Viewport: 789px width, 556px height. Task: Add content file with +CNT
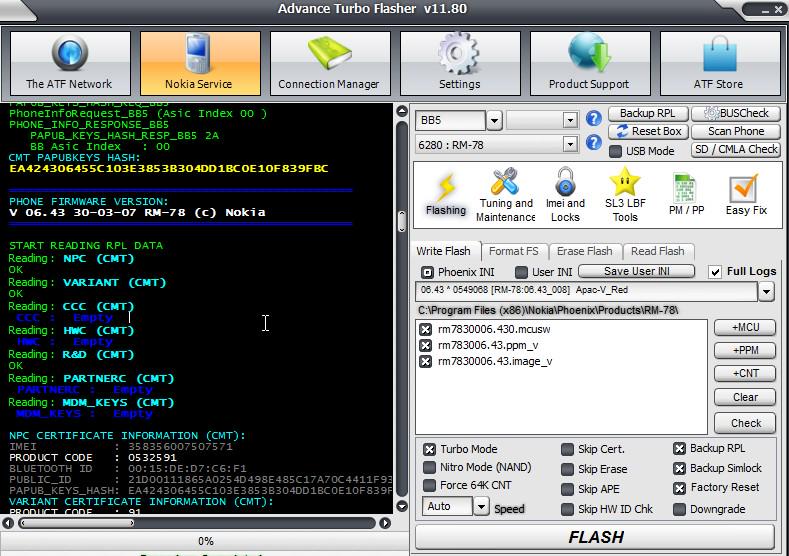745,373
